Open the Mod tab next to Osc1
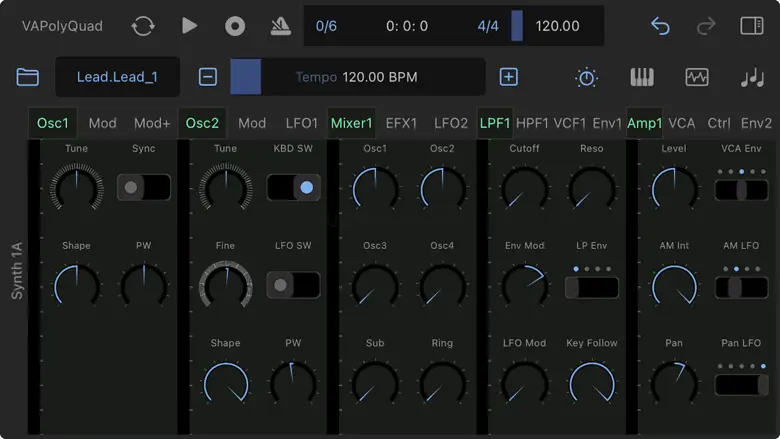780x439 pixels. 102,123
